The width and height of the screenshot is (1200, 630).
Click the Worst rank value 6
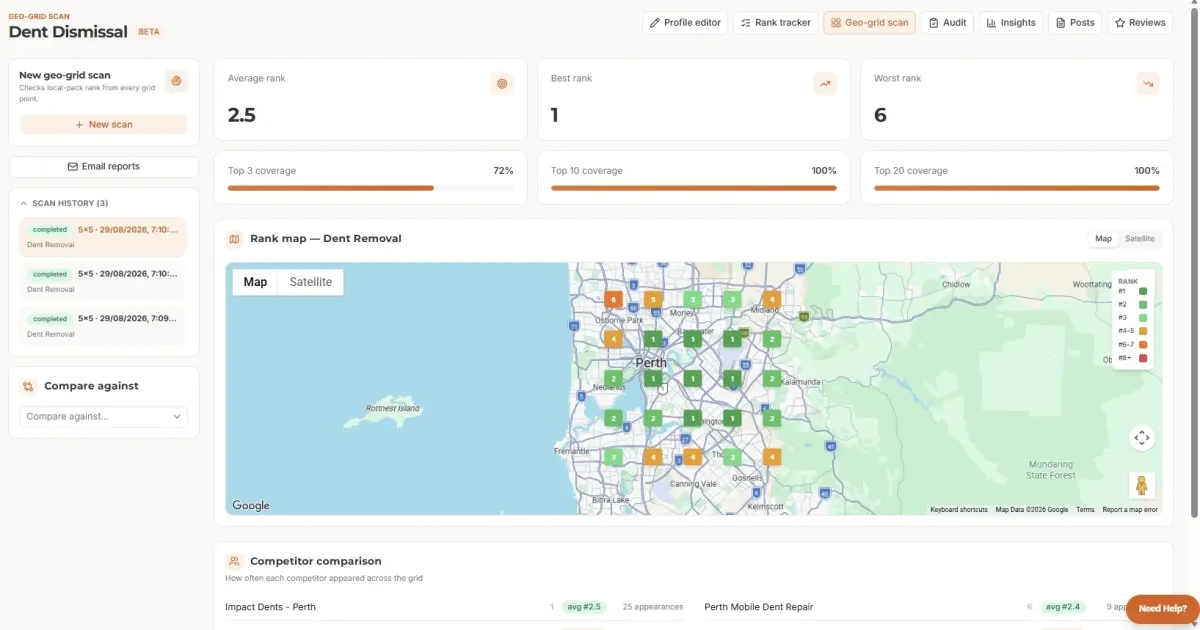[x=880, y=115]
